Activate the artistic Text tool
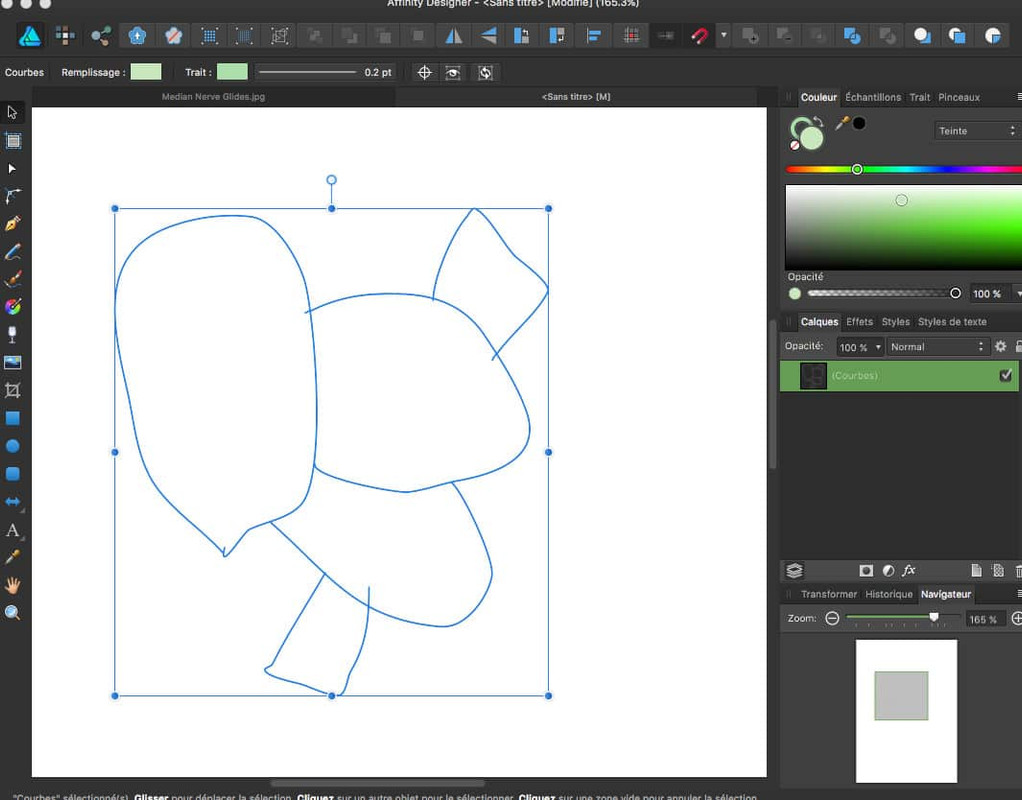 [13, 530]
